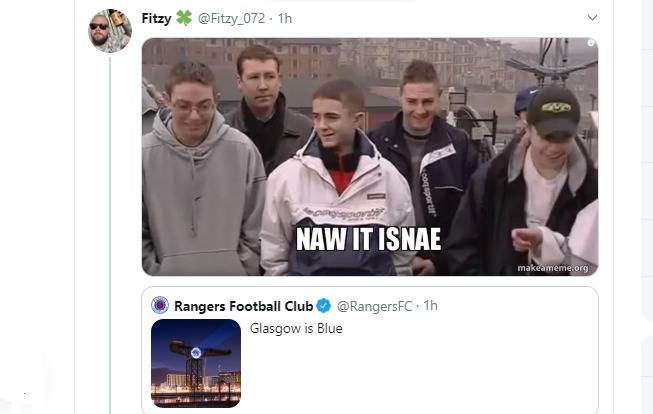The height and width of the screenshot is (414, 653).
Task: Open Fitzy's profile picture avatar
Action: pos(109,30)
